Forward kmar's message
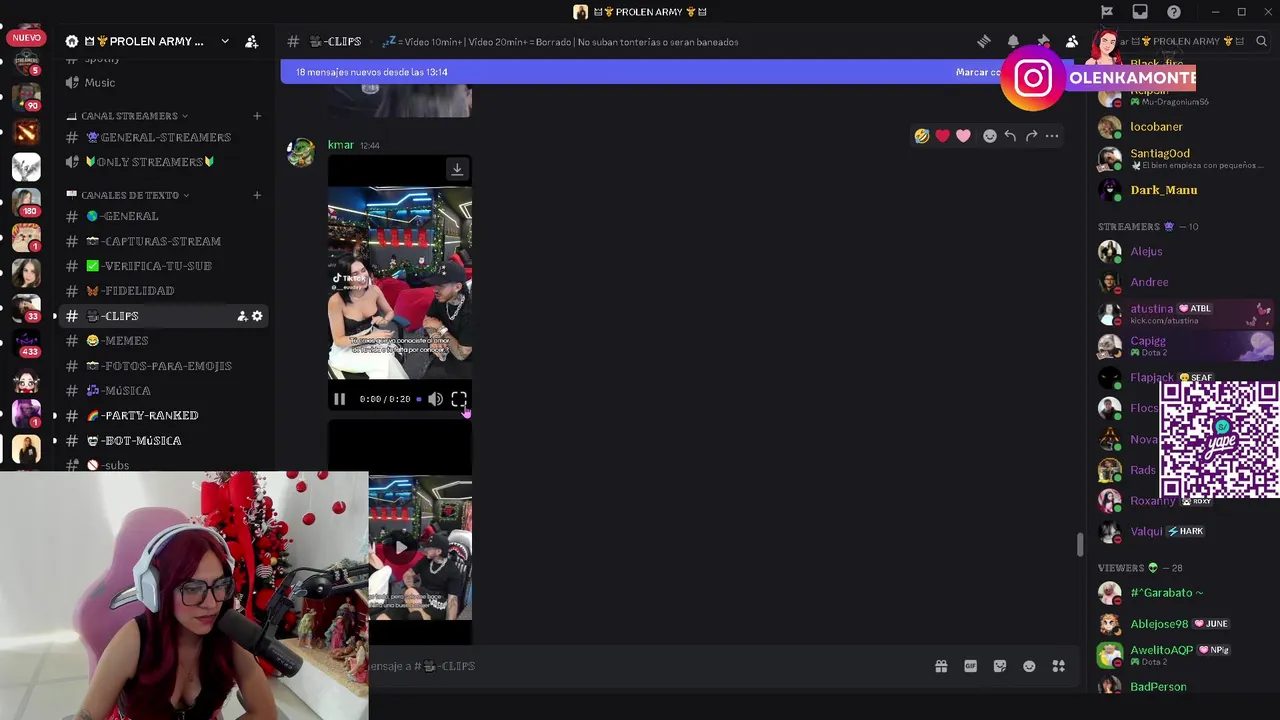Screen dimensions: 1280x720 [1031, 136]
